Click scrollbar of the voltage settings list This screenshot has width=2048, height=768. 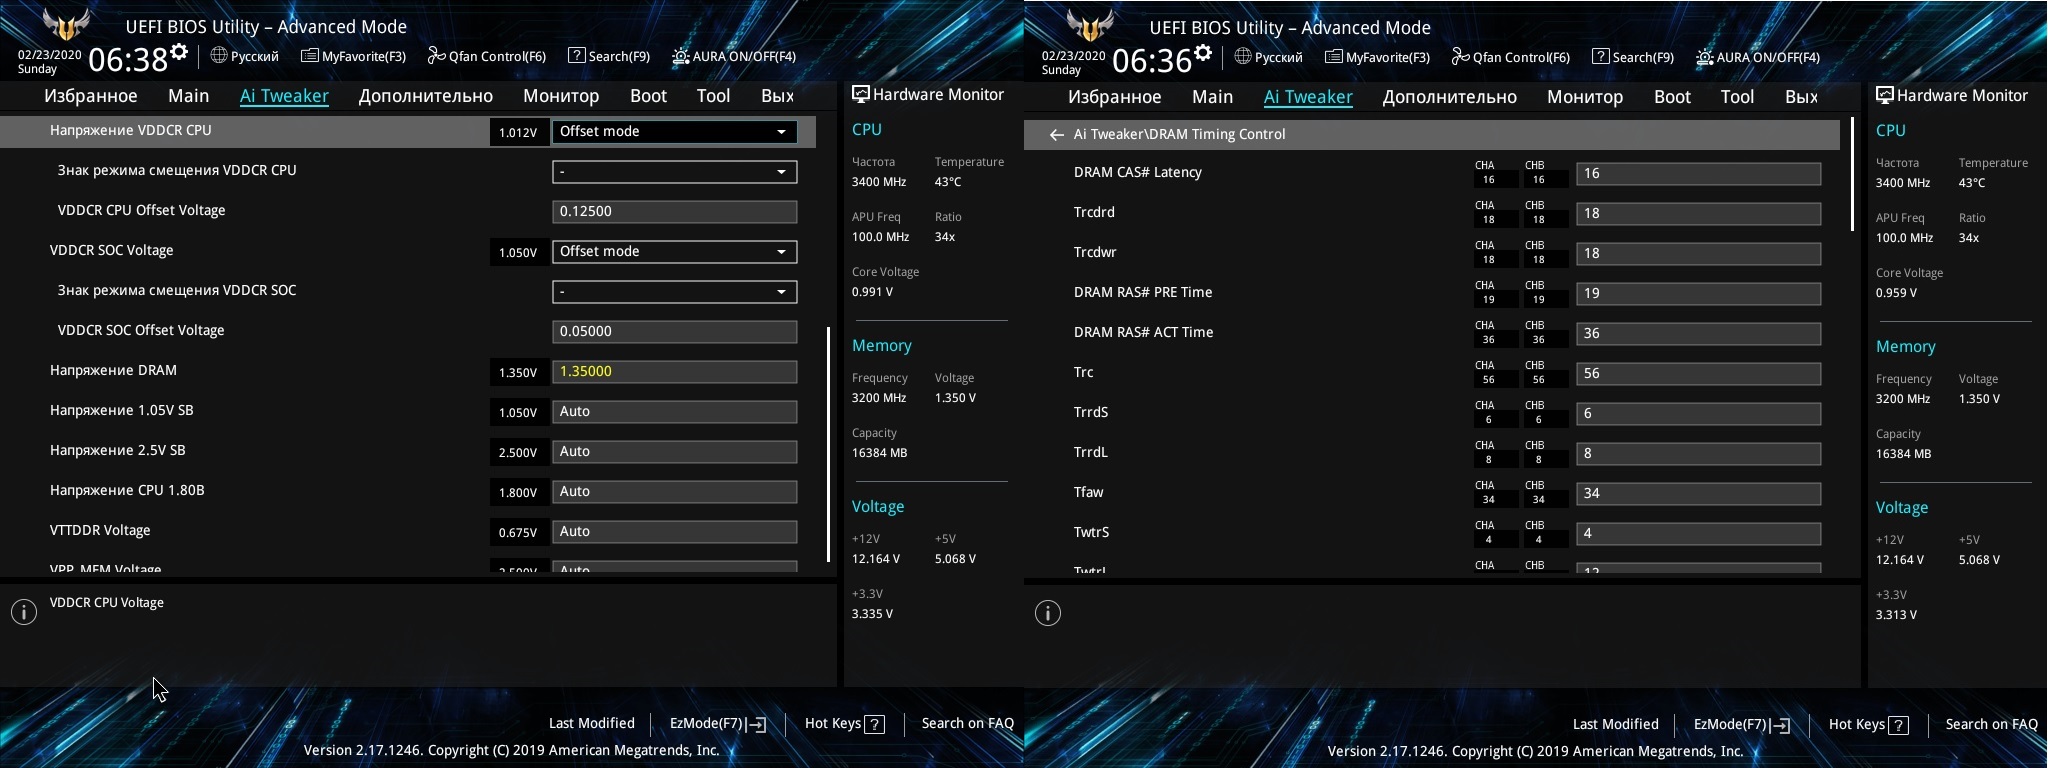tap(828, 444)
